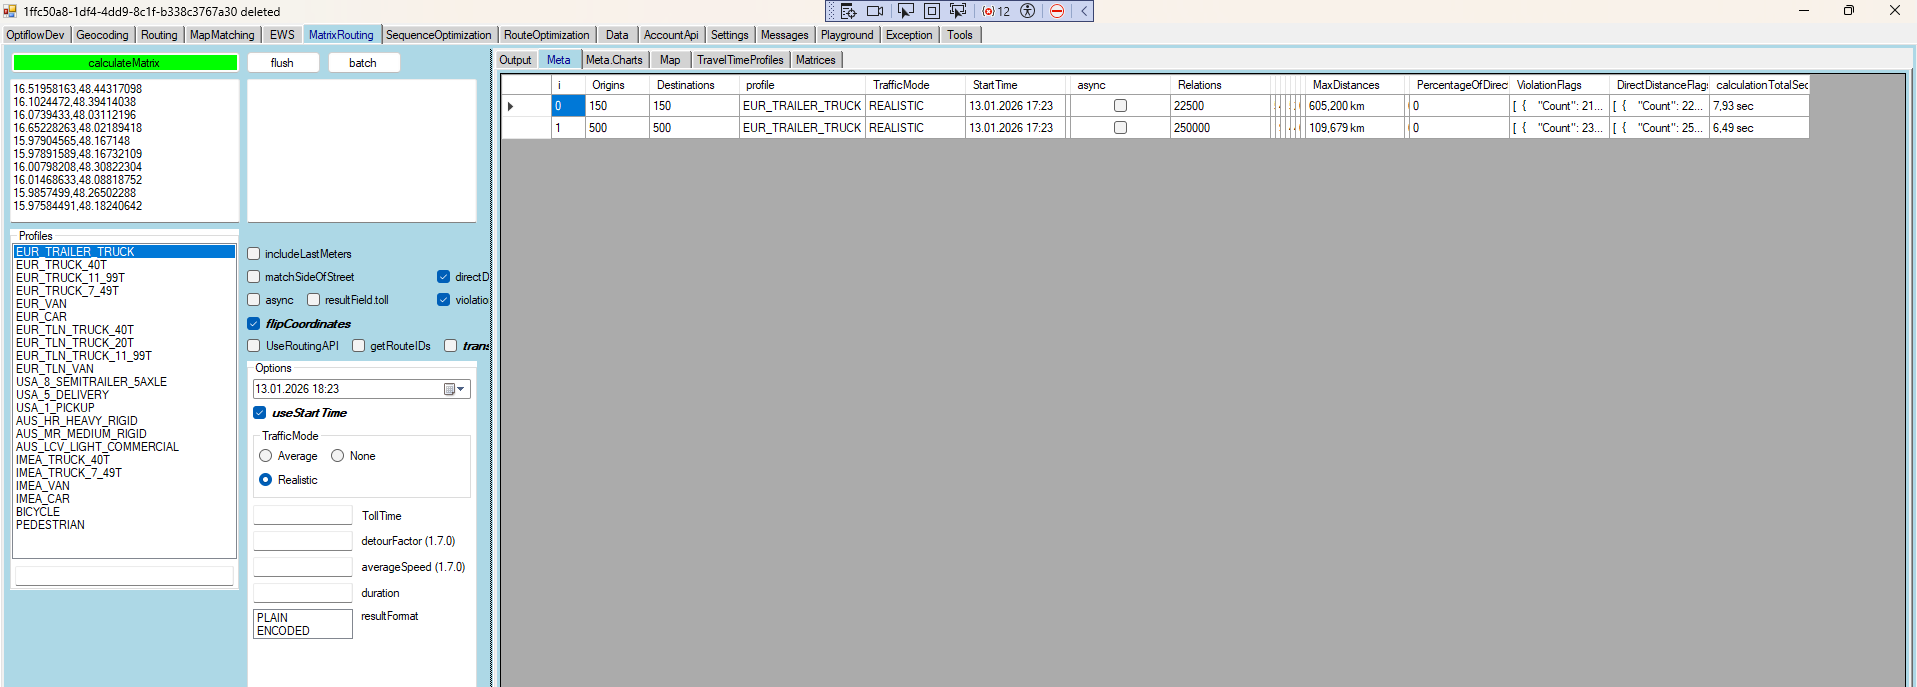Open the Meta.Charts tab
This screenshot has width=1917, height=687.
(614, 60)
